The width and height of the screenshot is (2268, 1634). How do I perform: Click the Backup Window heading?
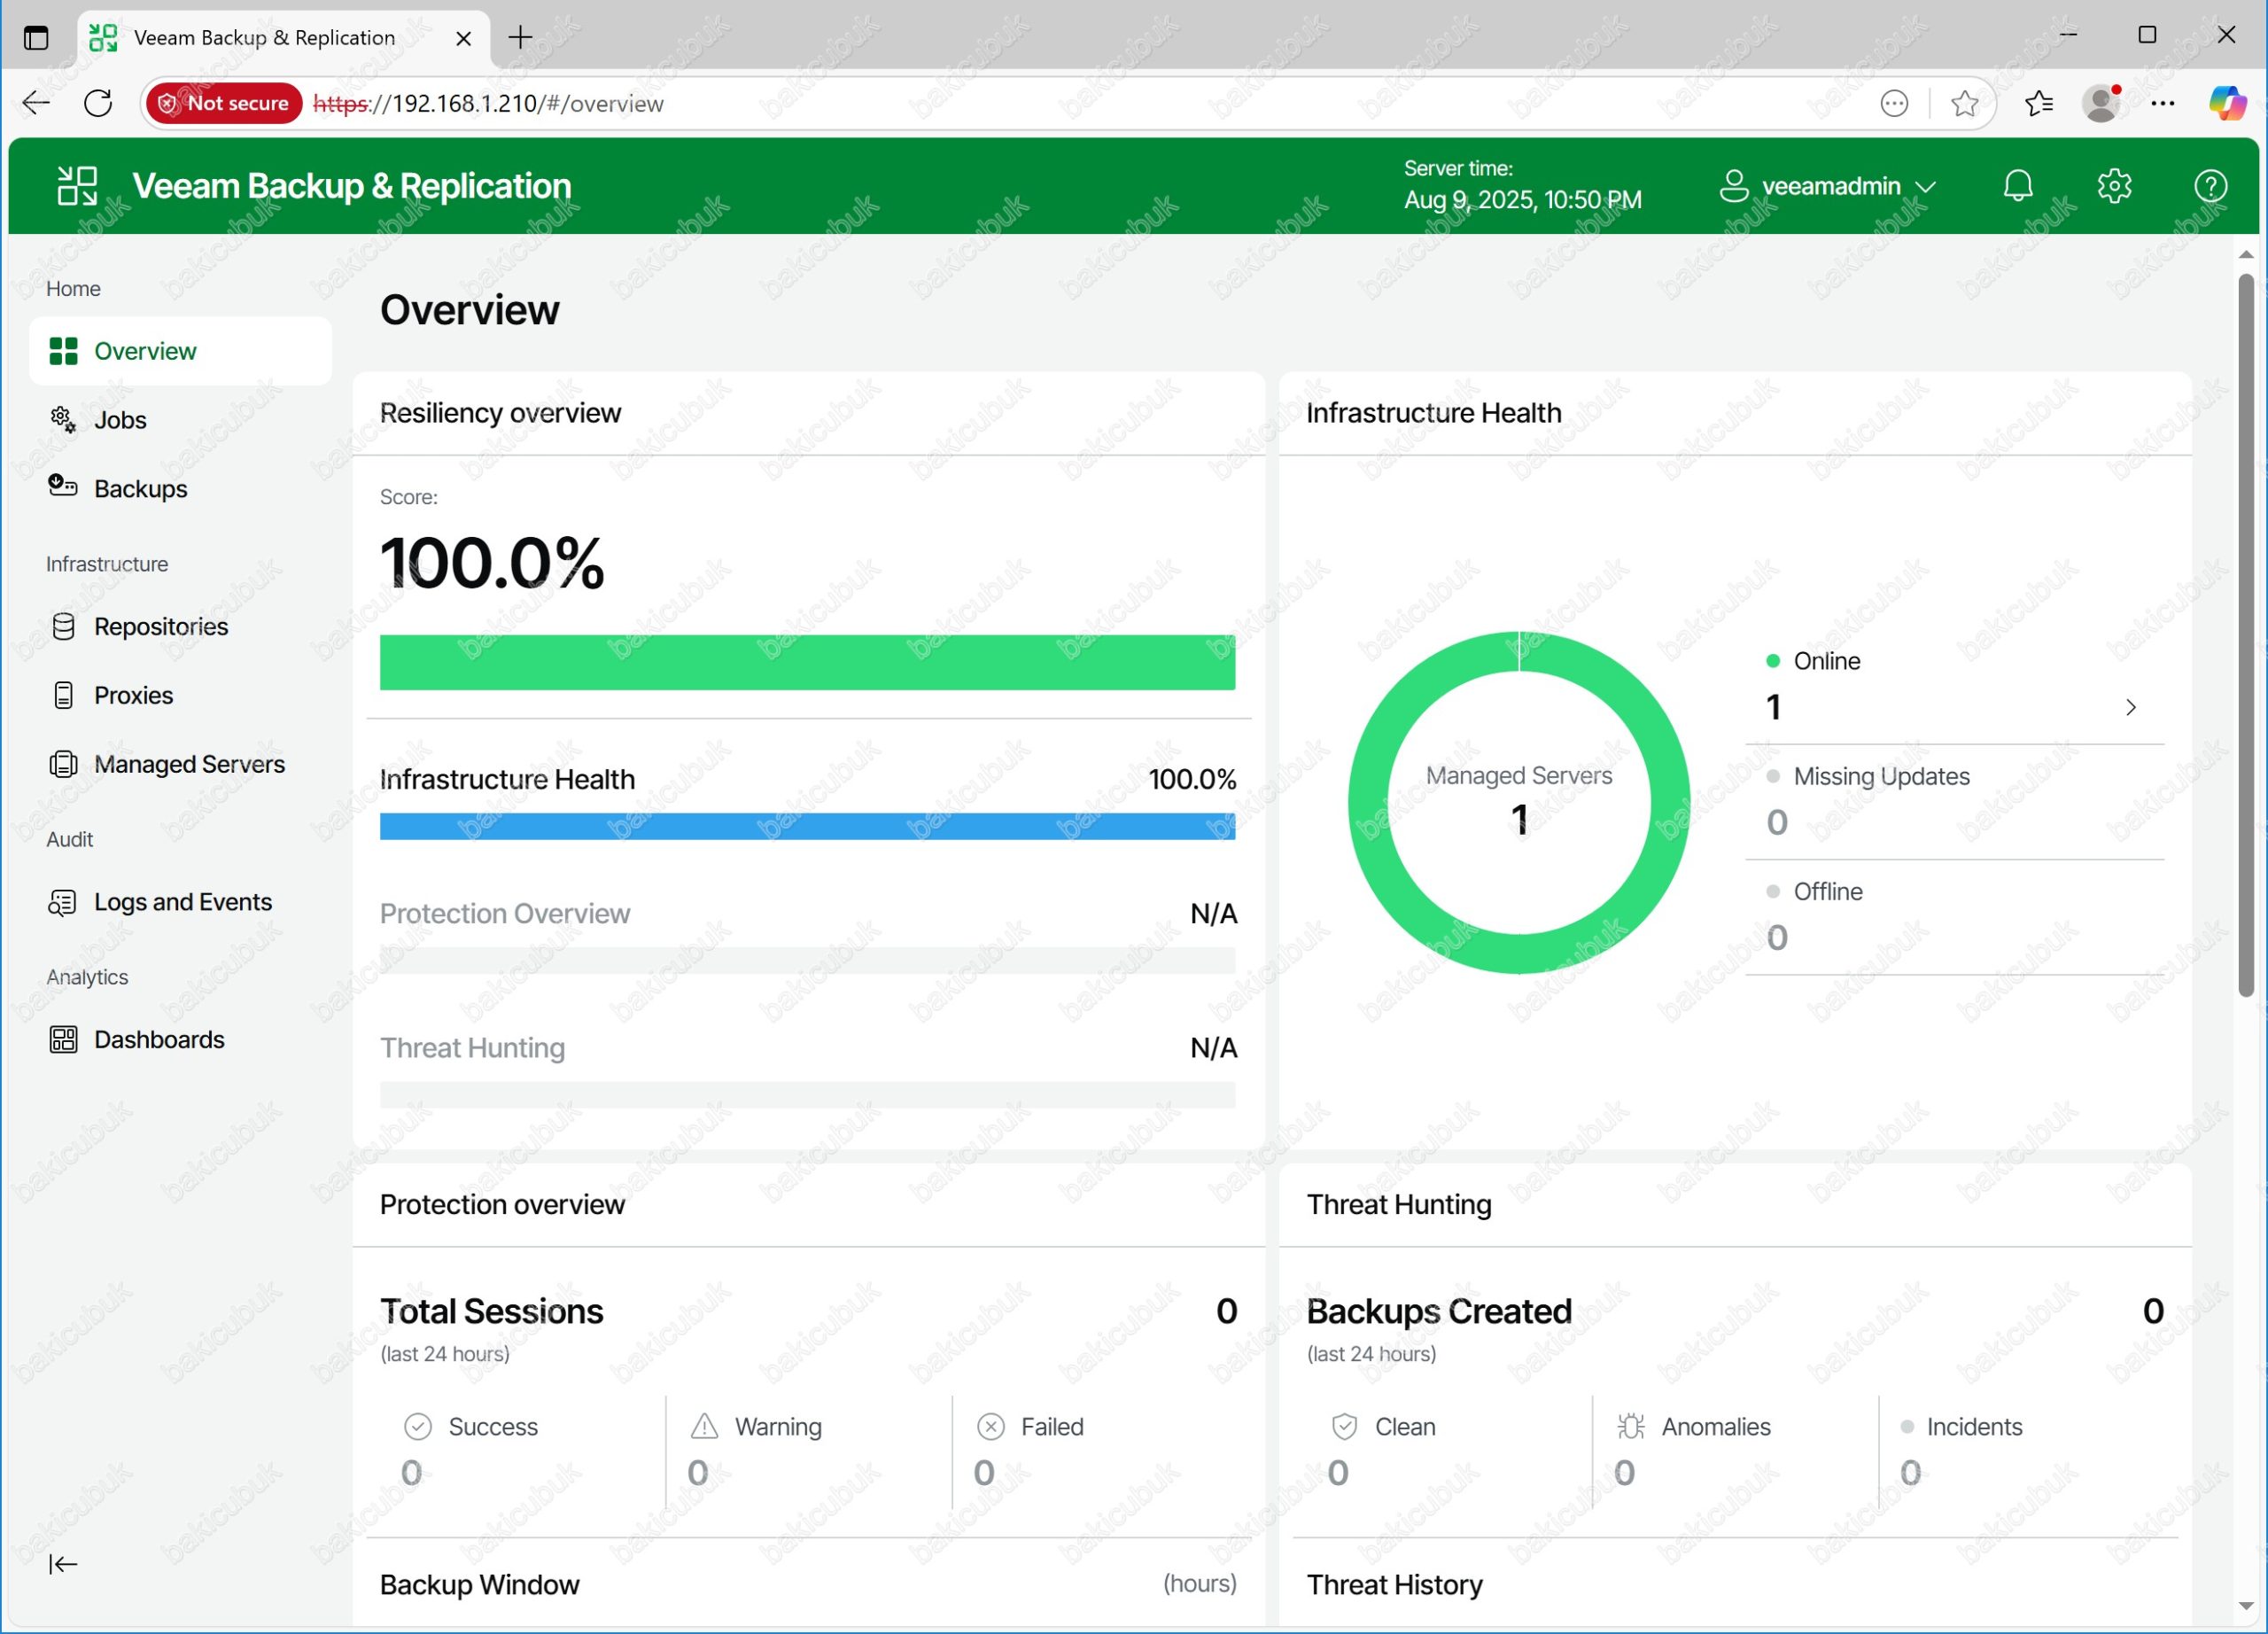click(479, 1585)
